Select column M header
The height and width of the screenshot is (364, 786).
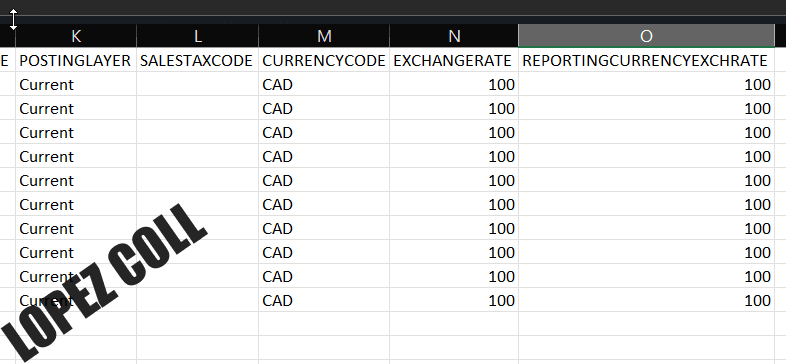324,36
